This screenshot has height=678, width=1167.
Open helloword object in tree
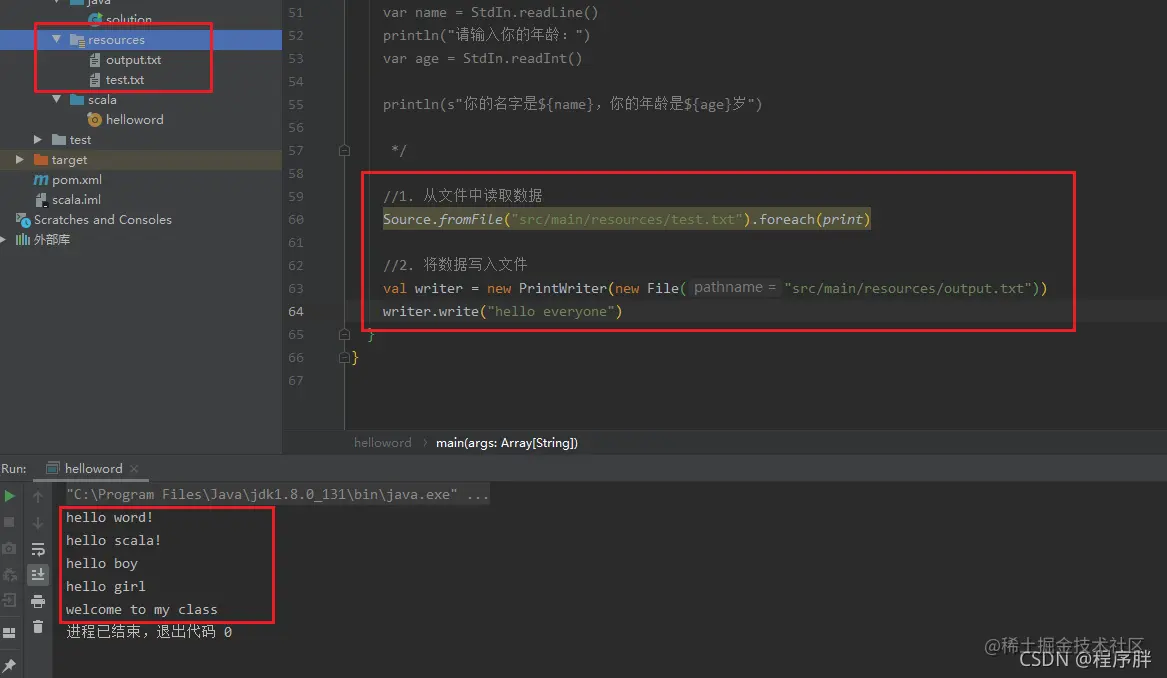[135, 119]
